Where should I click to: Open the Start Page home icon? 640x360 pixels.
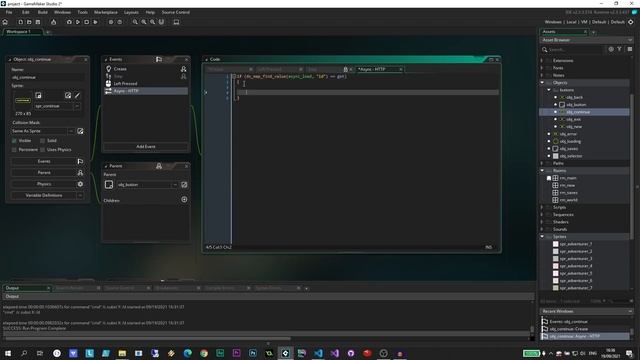[x=5, y=22]
